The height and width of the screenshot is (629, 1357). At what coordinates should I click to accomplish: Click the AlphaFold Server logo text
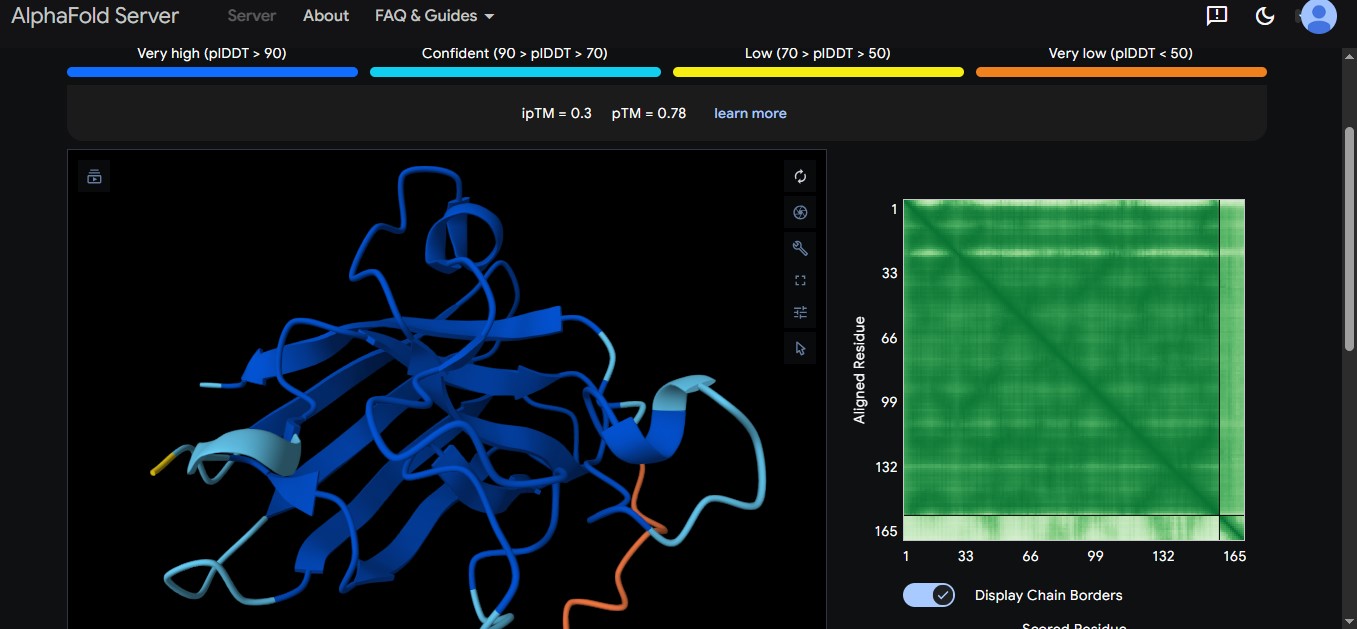pyautogui.click(x=95, y=15)
